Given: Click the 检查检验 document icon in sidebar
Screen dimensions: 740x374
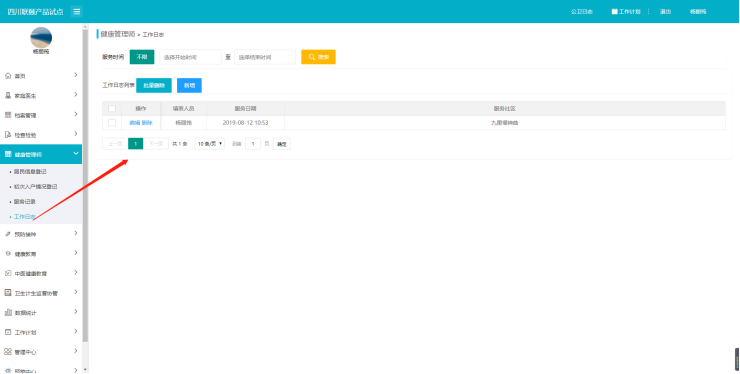Looking at the screenshot, I should pos(8,135).
